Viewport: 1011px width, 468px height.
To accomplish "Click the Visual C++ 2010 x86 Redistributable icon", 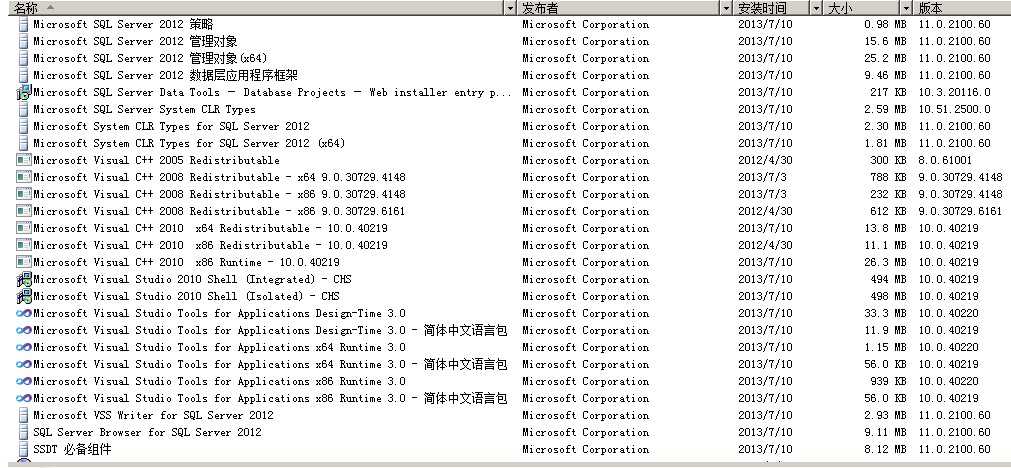I will (24, 246).
